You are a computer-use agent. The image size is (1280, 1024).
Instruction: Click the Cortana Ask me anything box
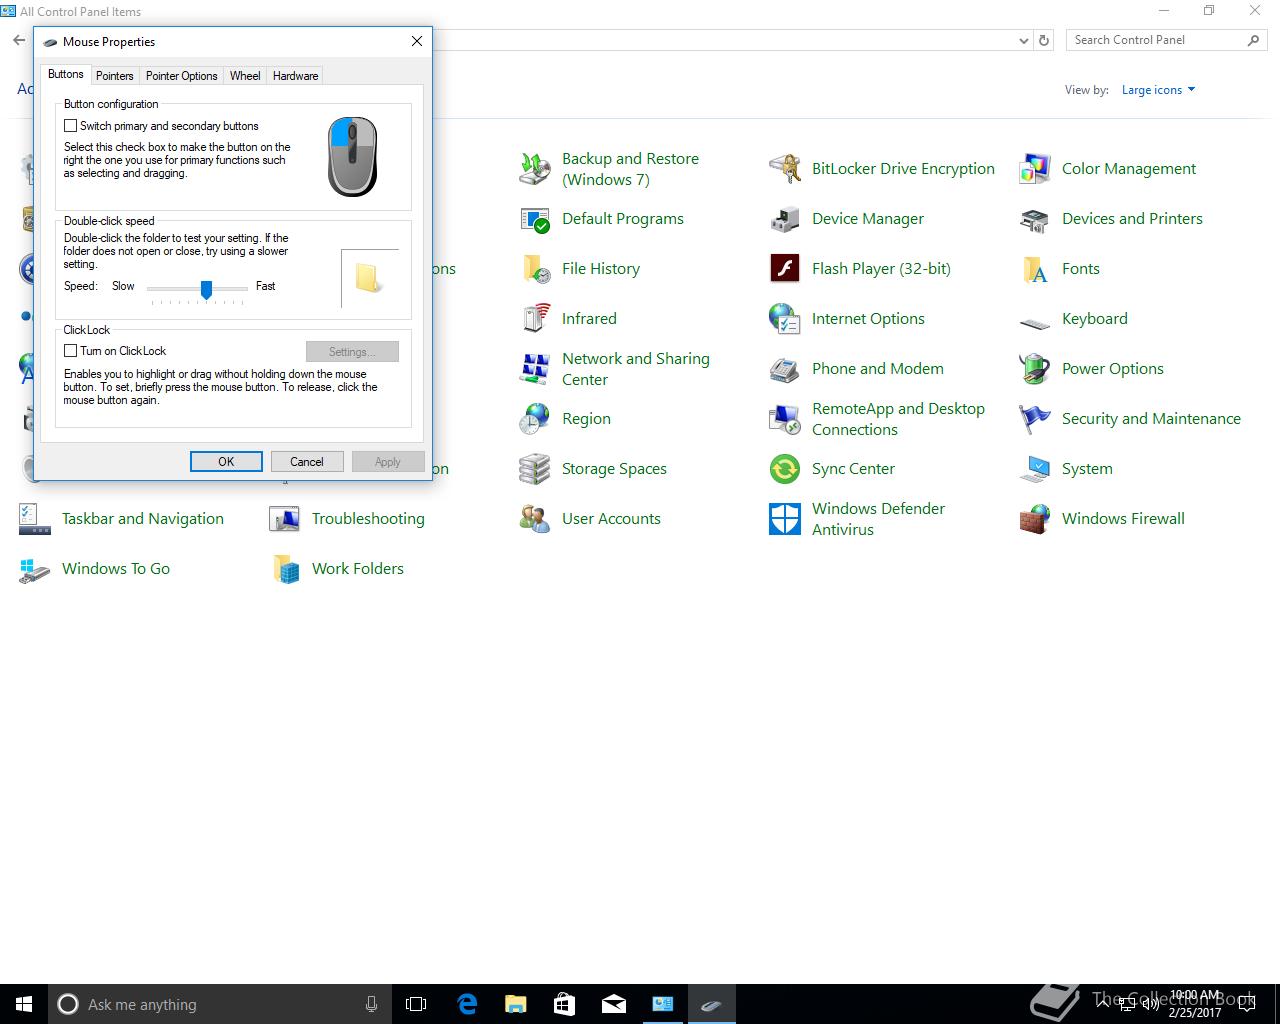click(220, 1004)
